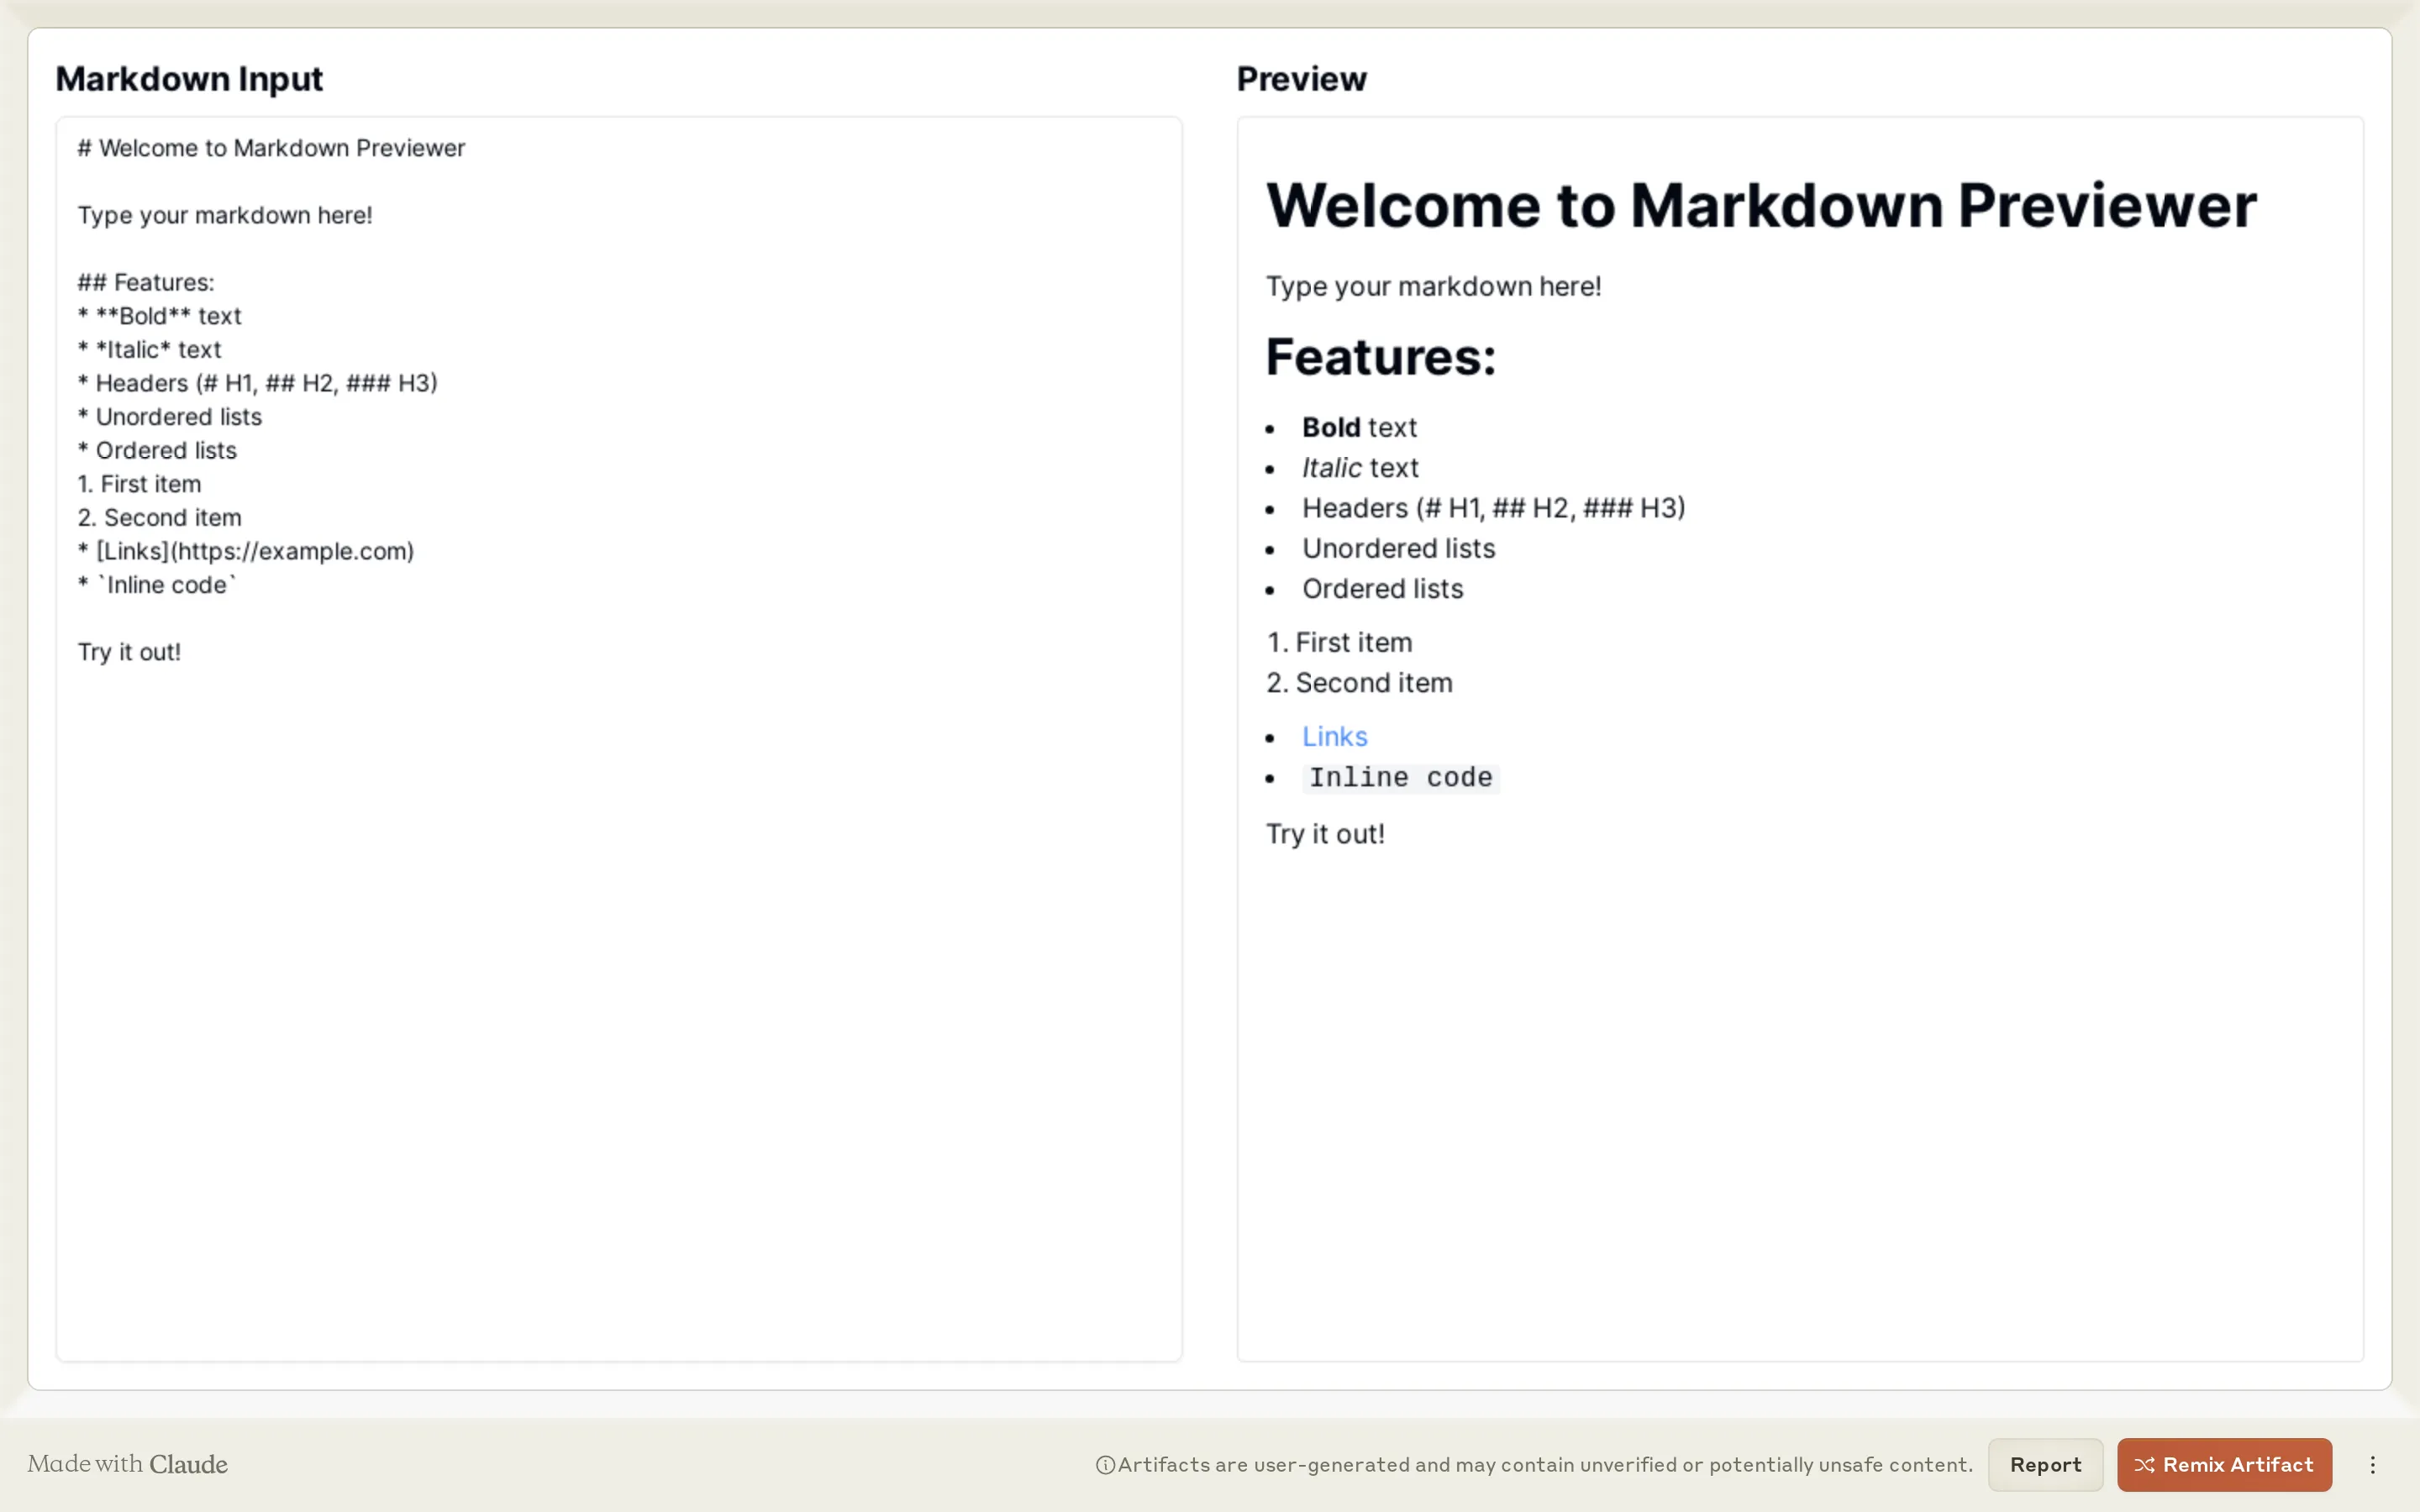The image size is (2420, 1512).
Task: Click the shuffle icon inside Remix Artifact button
Action: pyautogui.click(x=2146, y=1464)
